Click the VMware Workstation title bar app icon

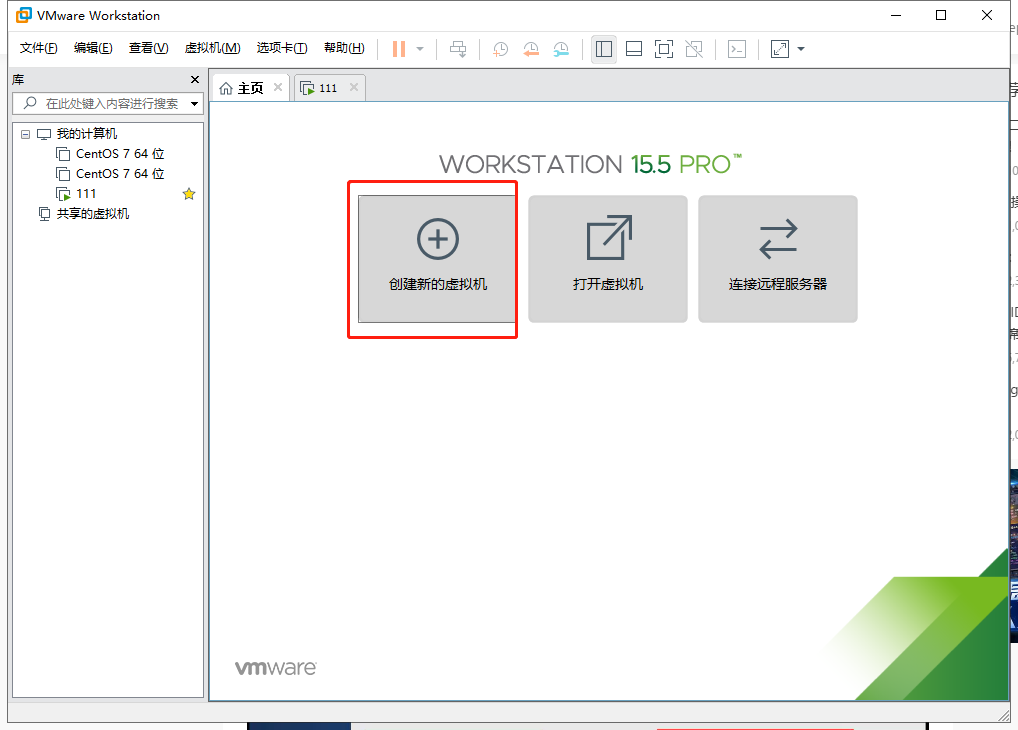(23, 15)
